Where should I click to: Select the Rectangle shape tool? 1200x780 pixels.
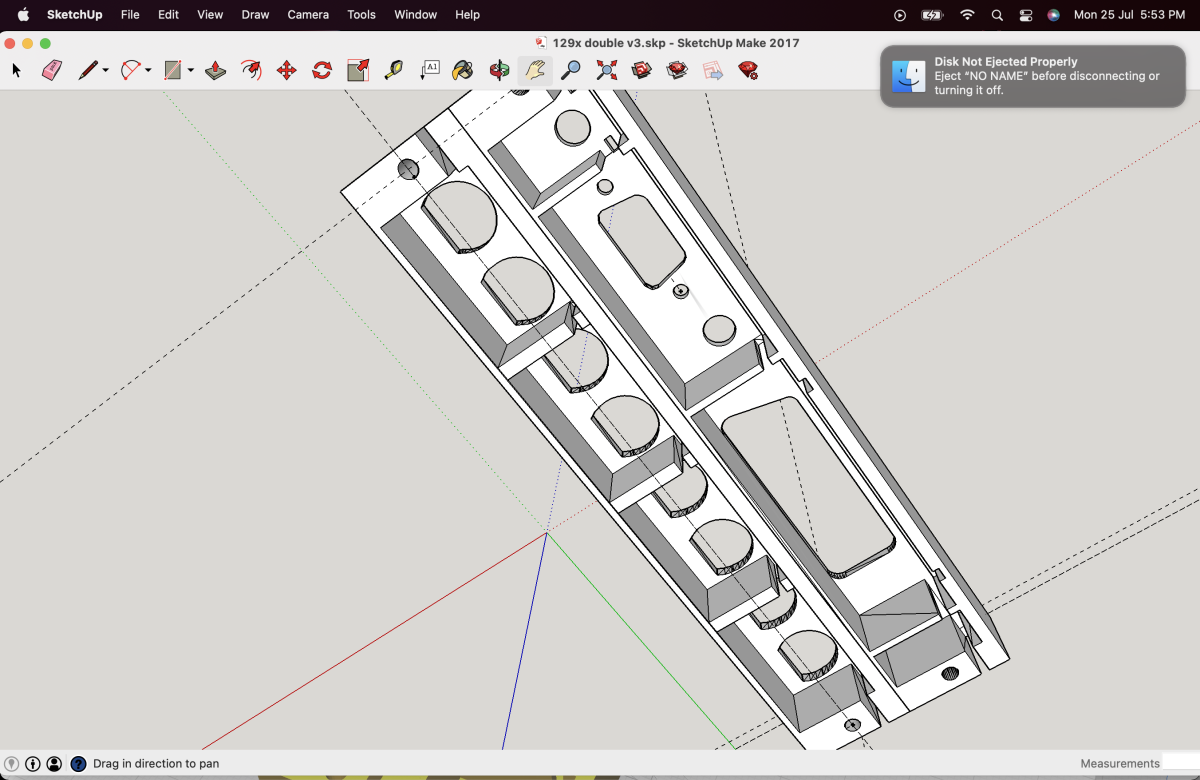(173, 70)
